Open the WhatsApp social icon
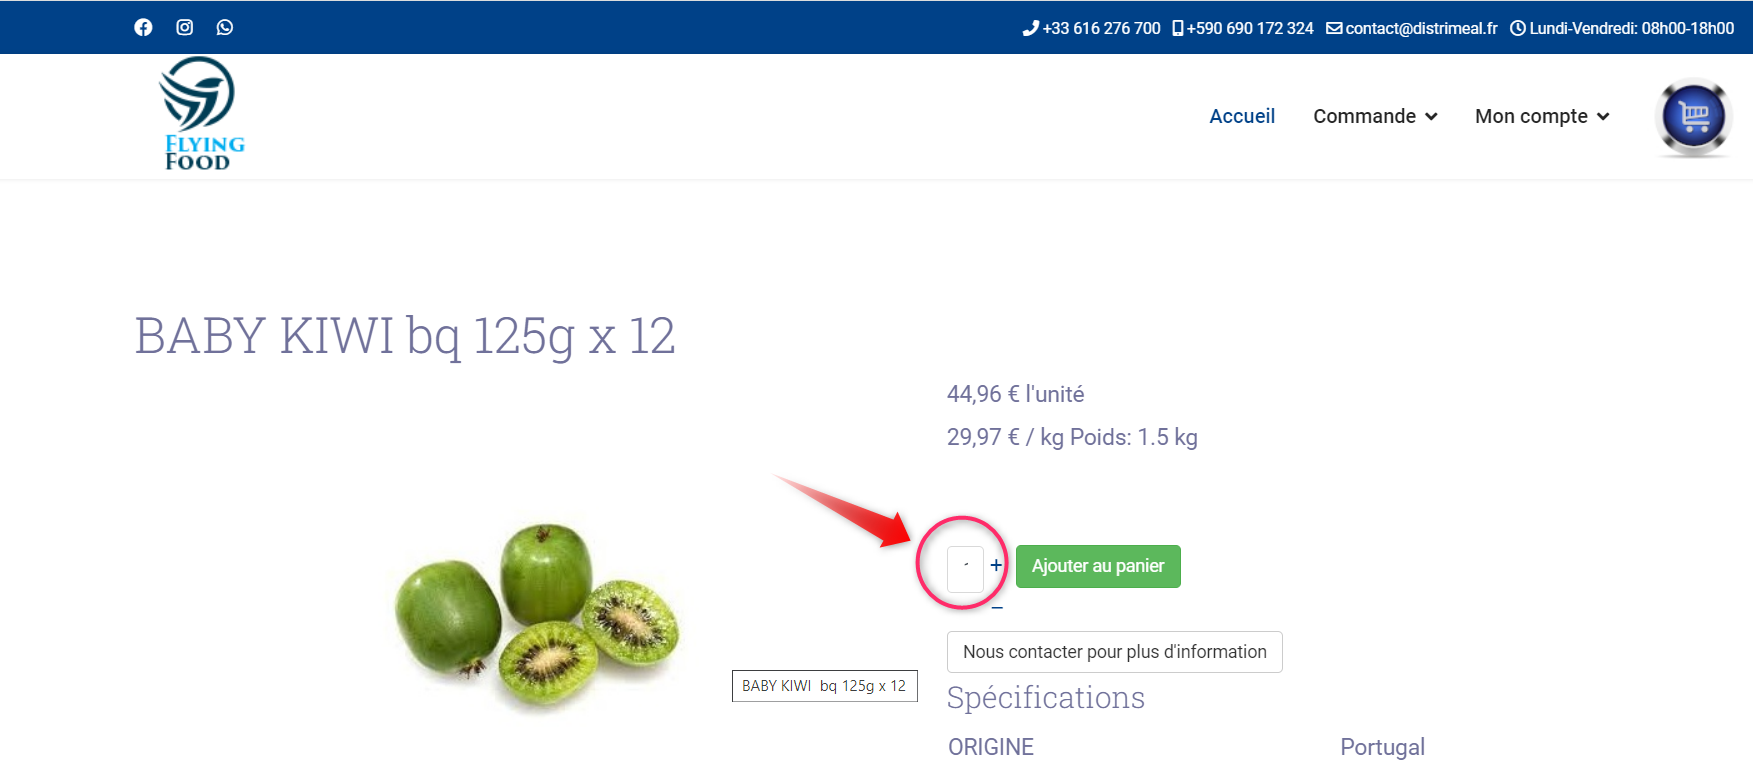Image resolution: width=1753 pixels, height=764 pixels. coord(225,27)
